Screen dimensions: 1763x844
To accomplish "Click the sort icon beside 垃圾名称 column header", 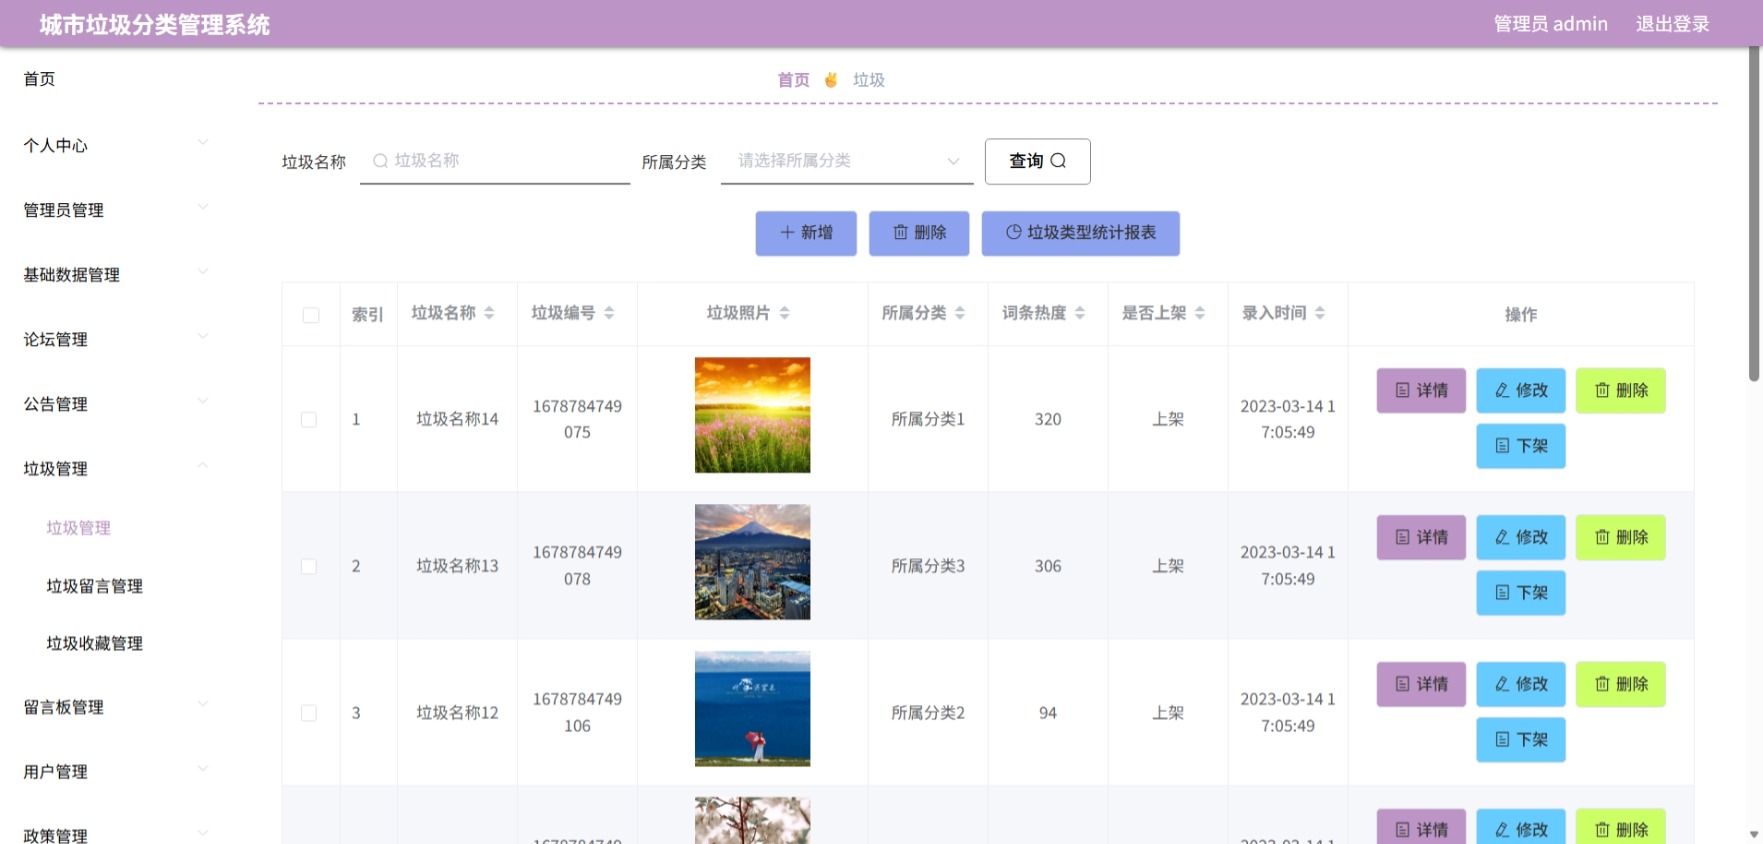I will point(489,313).
